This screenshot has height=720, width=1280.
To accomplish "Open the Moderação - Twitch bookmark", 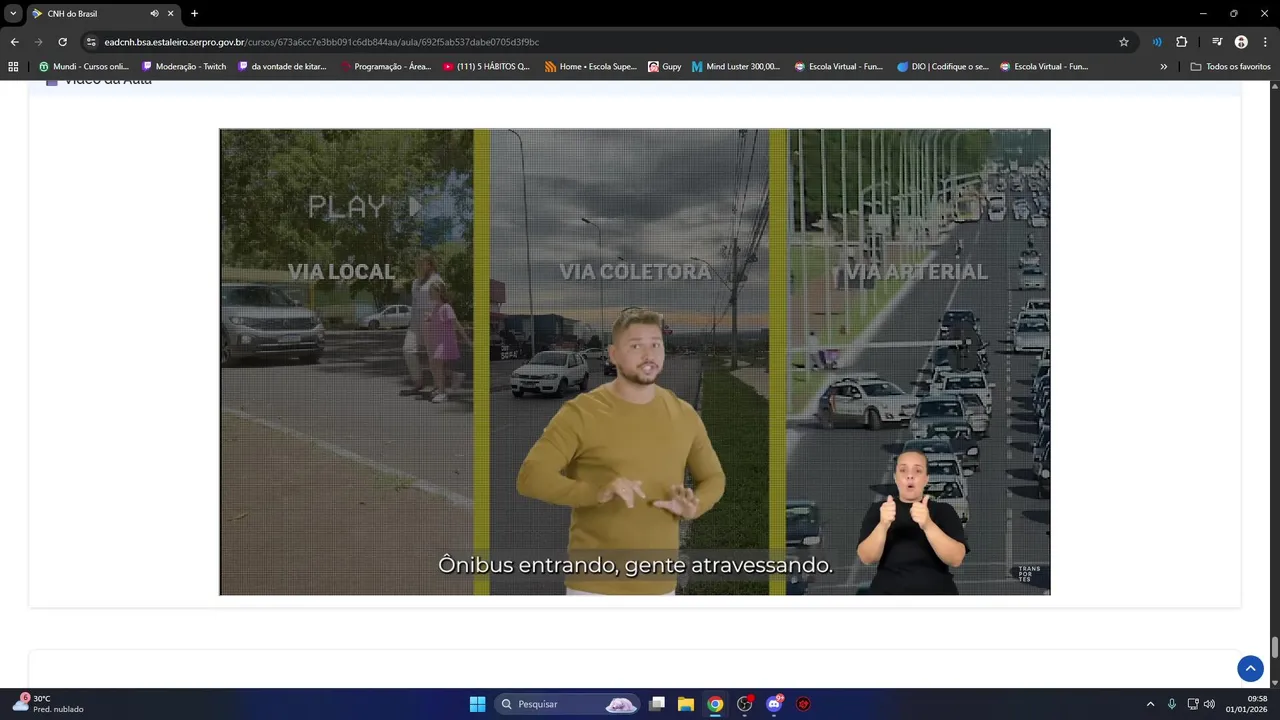I will [185, 66].
